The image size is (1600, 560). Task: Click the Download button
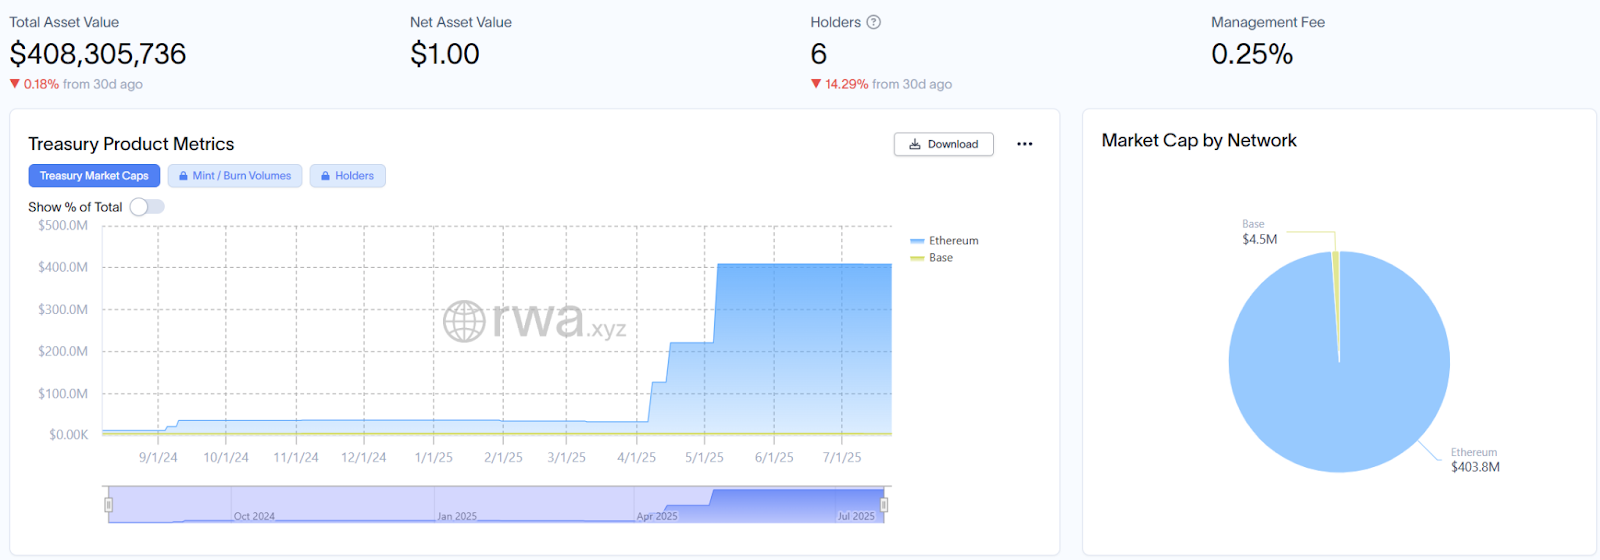tap(943, 144)
